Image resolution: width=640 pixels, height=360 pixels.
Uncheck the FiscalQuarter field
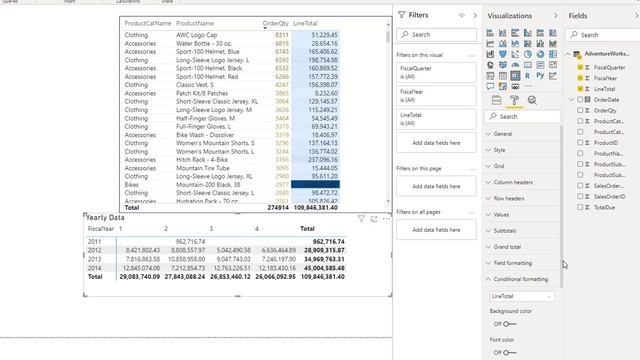coord(580,67)
